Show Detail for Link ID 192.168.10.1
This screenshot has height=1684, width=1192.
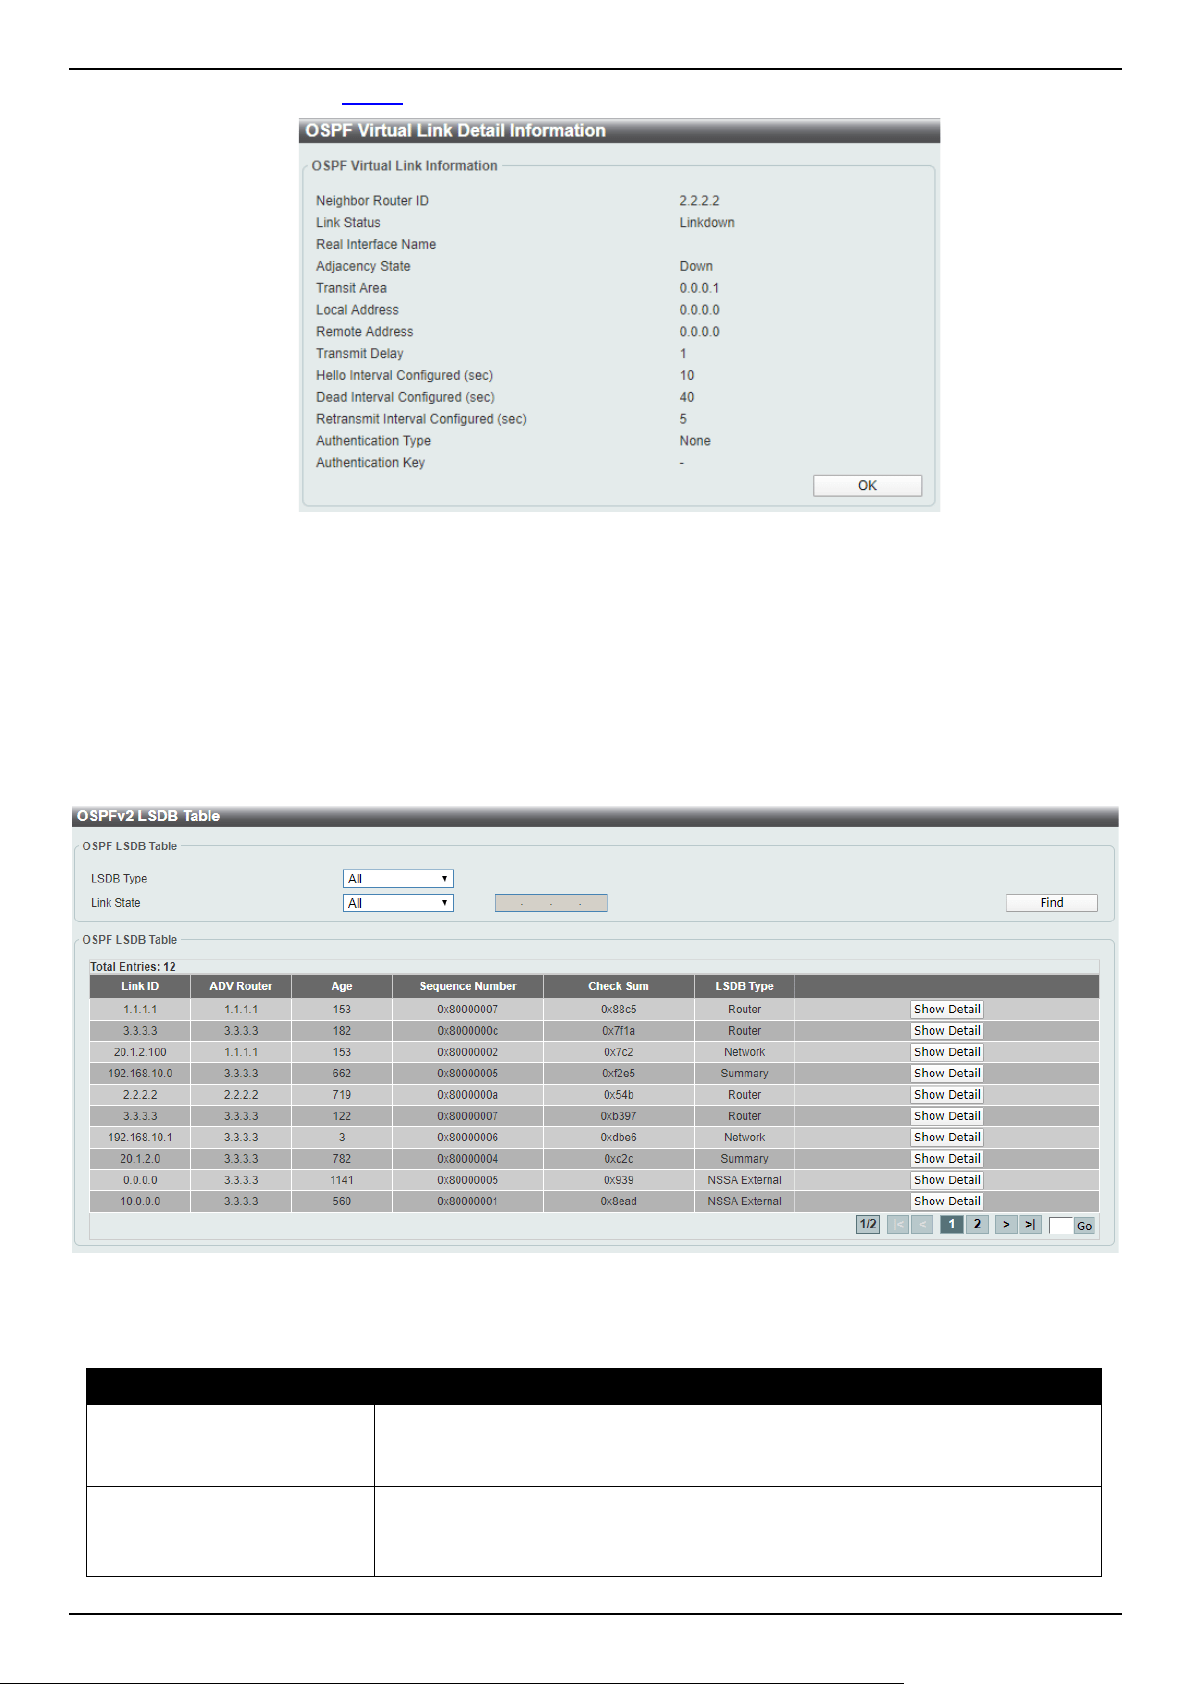[x=947, y=1137]
